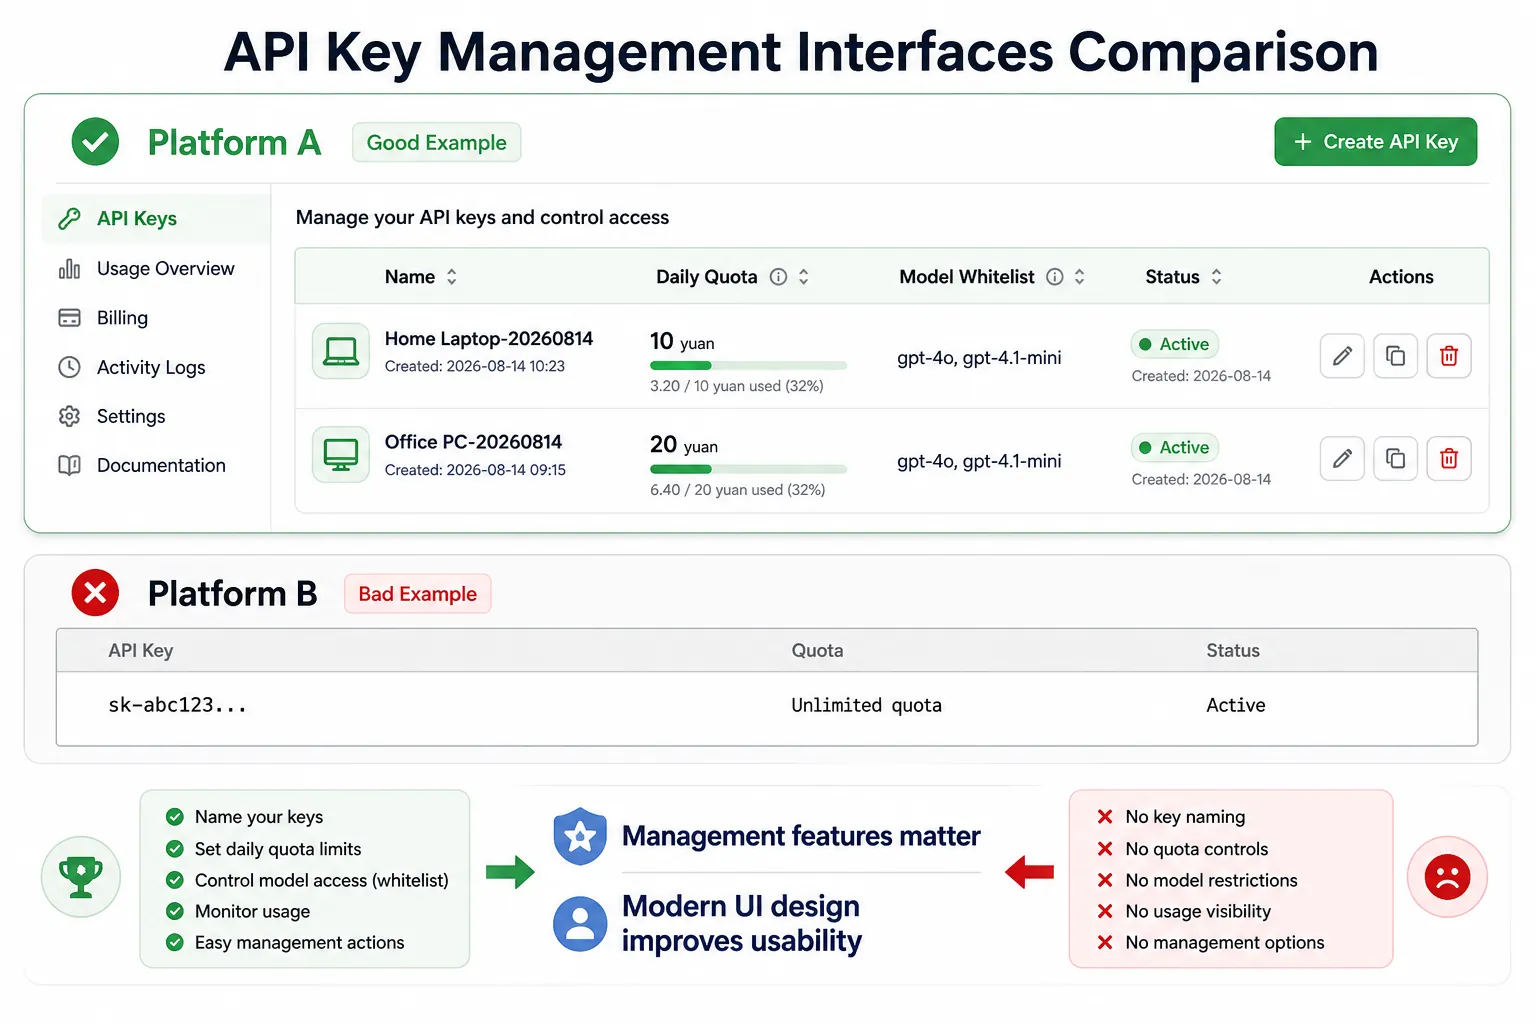Click the credit card icon for Billing
The image size is (1536, 1024).
(x=69, y=318)
